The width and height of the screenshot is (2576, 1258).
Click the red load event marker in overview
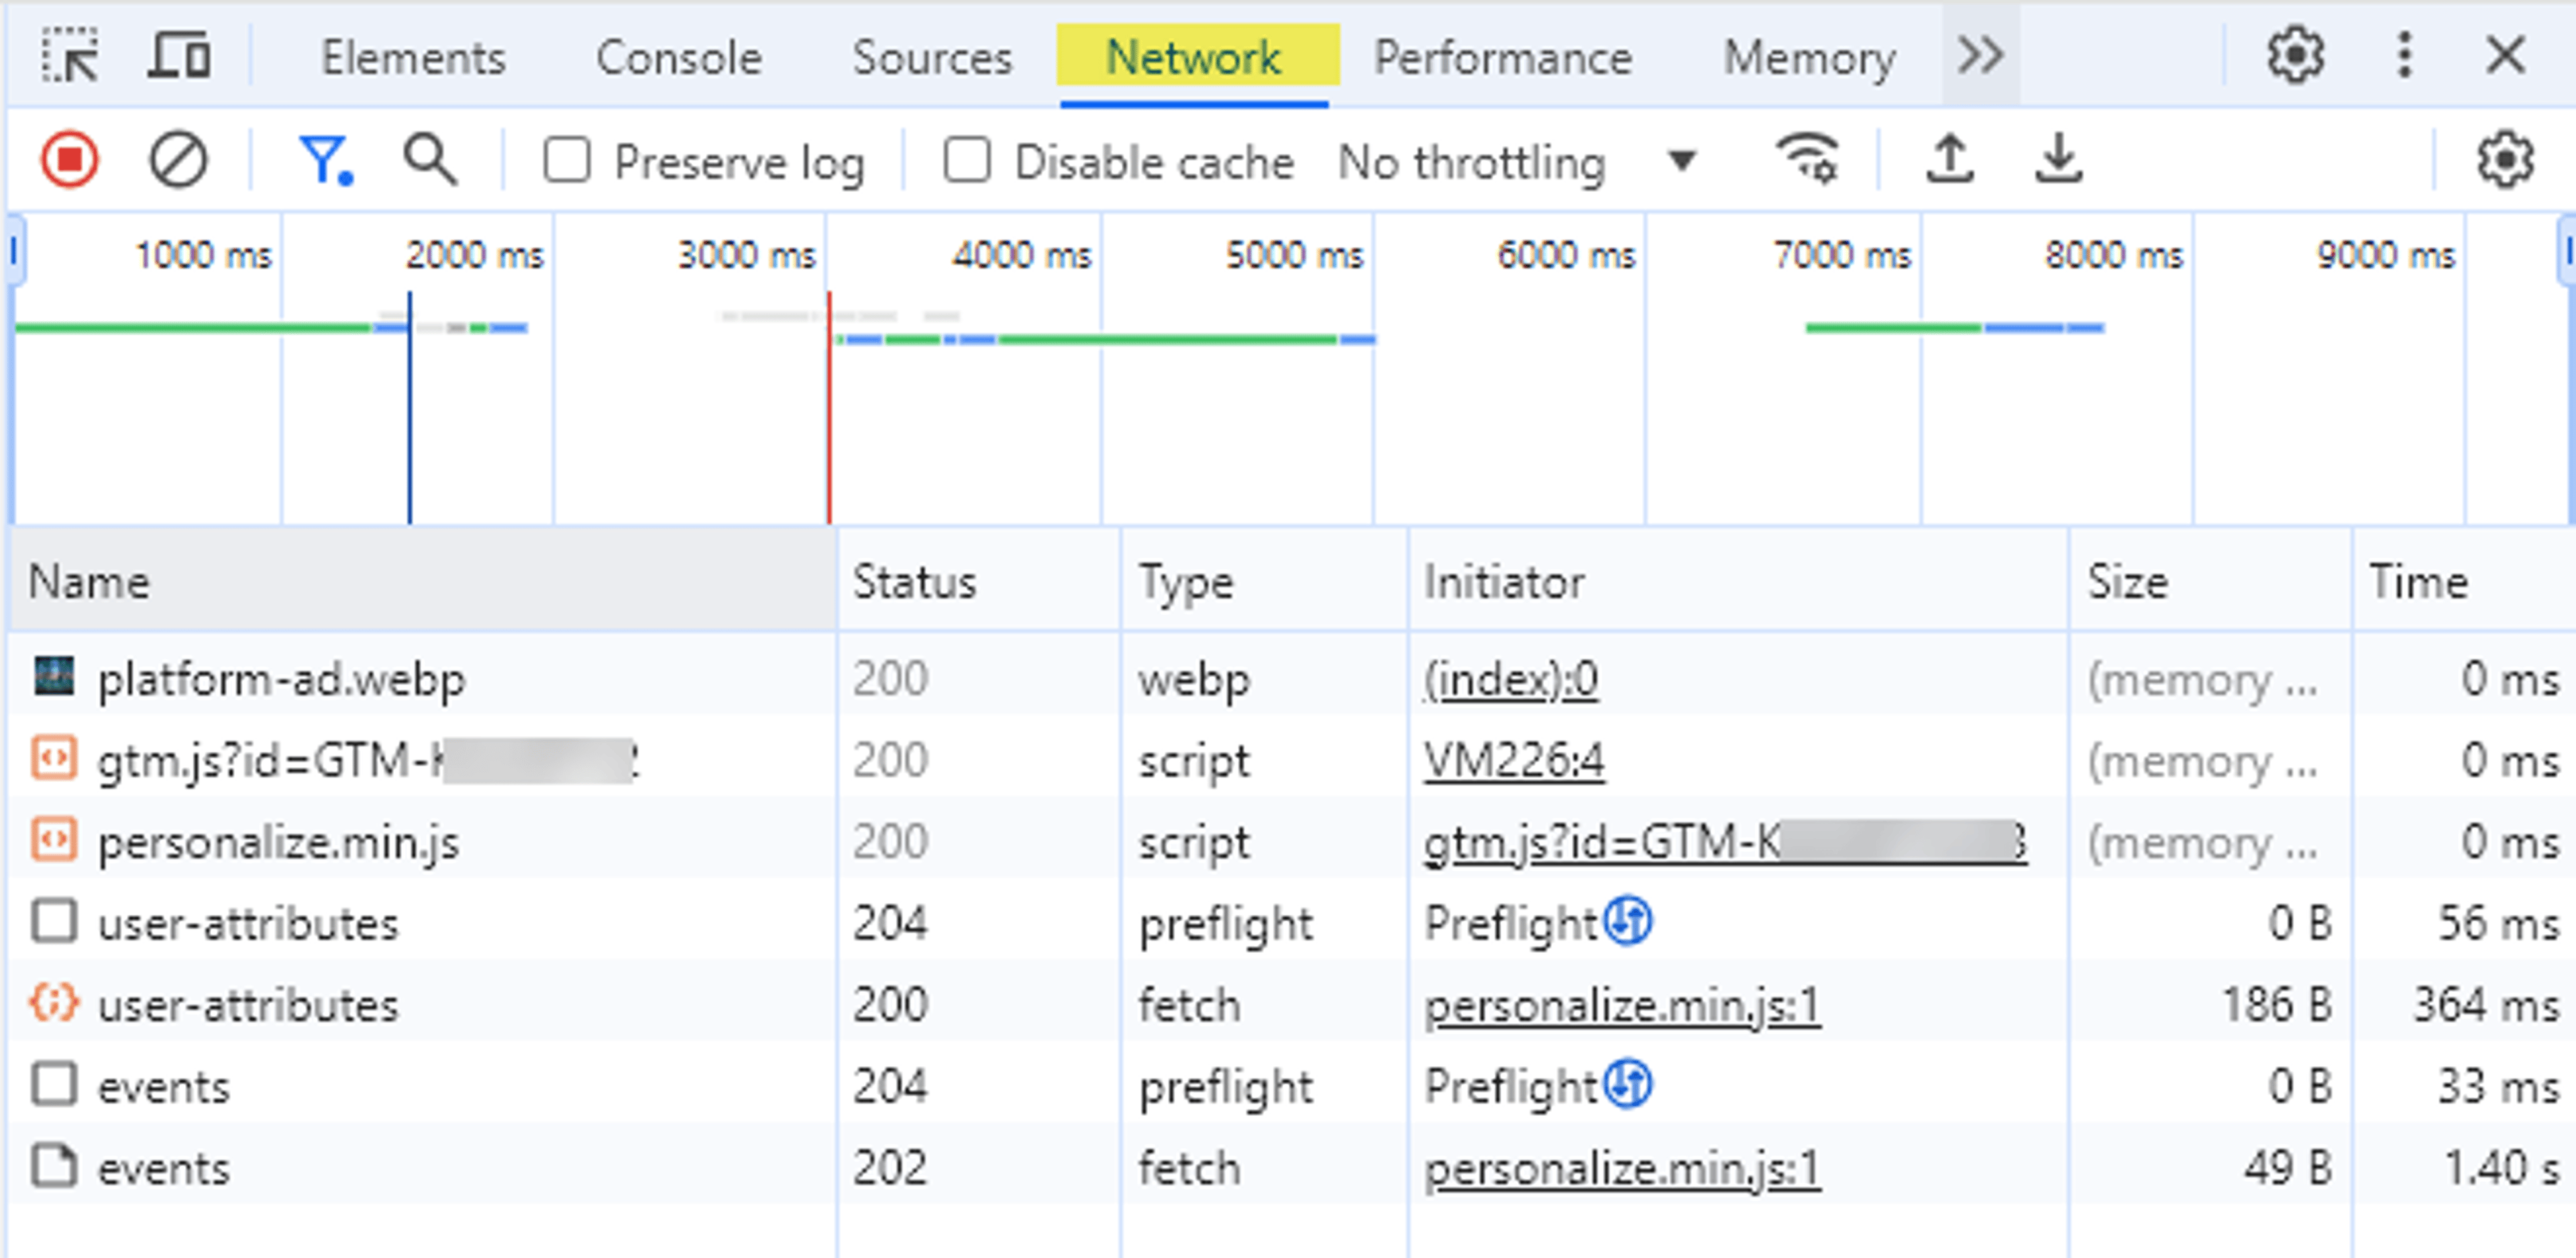(x=829, y=407)
